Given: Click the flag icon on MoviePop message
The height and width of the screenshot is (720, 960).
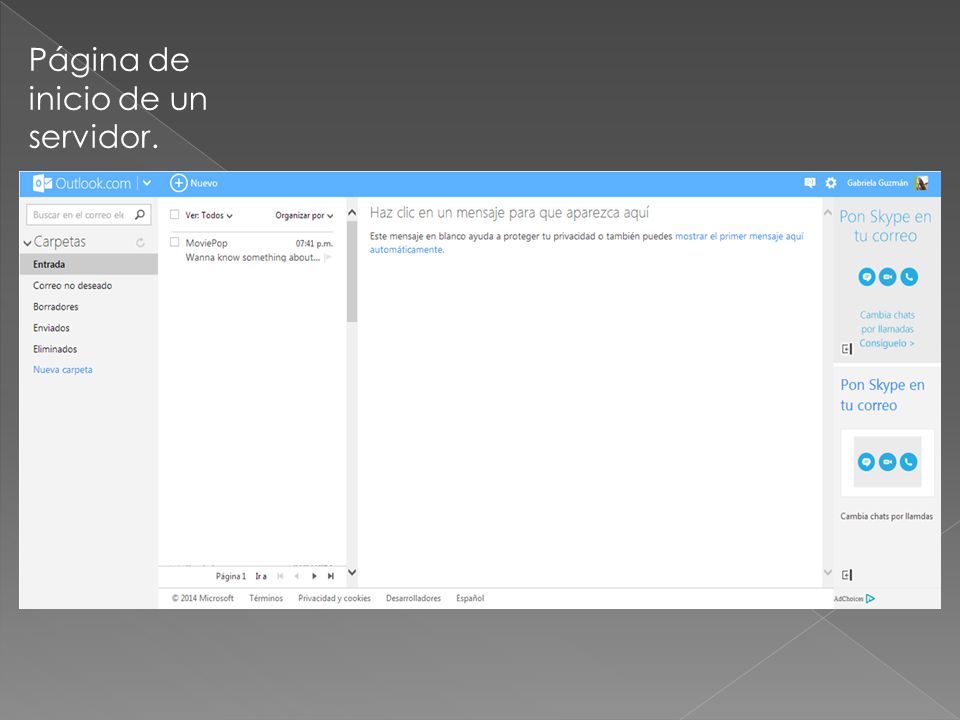Looking at the screenshot, I should 328,258.
